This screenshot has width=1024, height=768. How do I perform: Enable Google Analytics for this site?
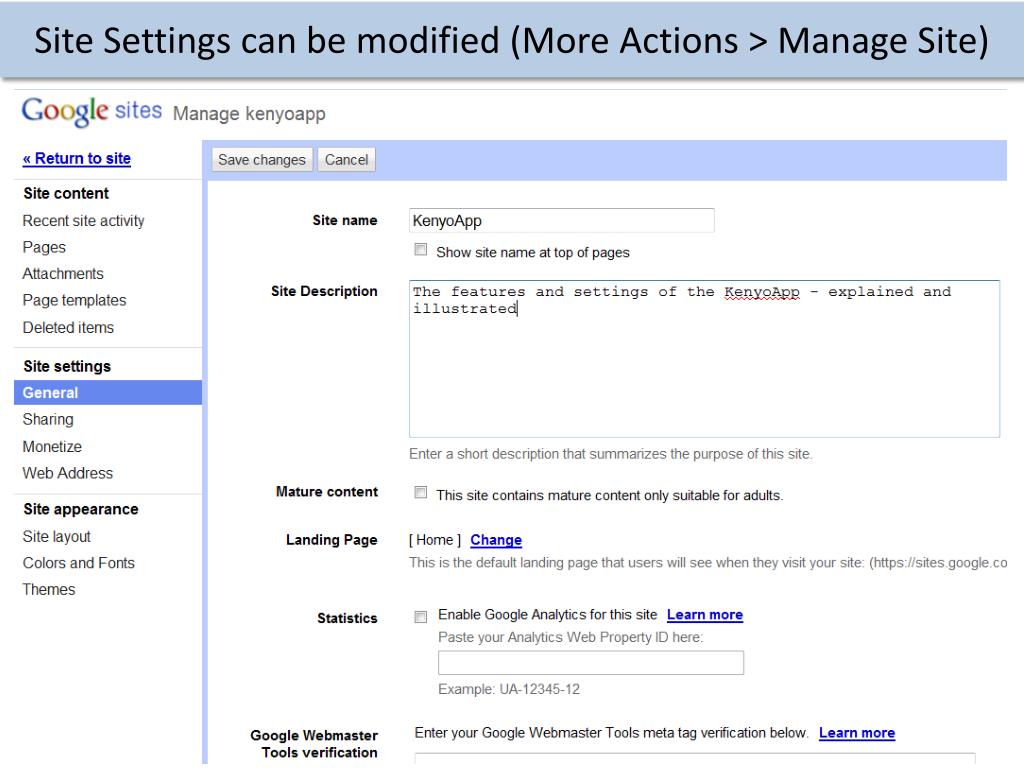point(421,617)
